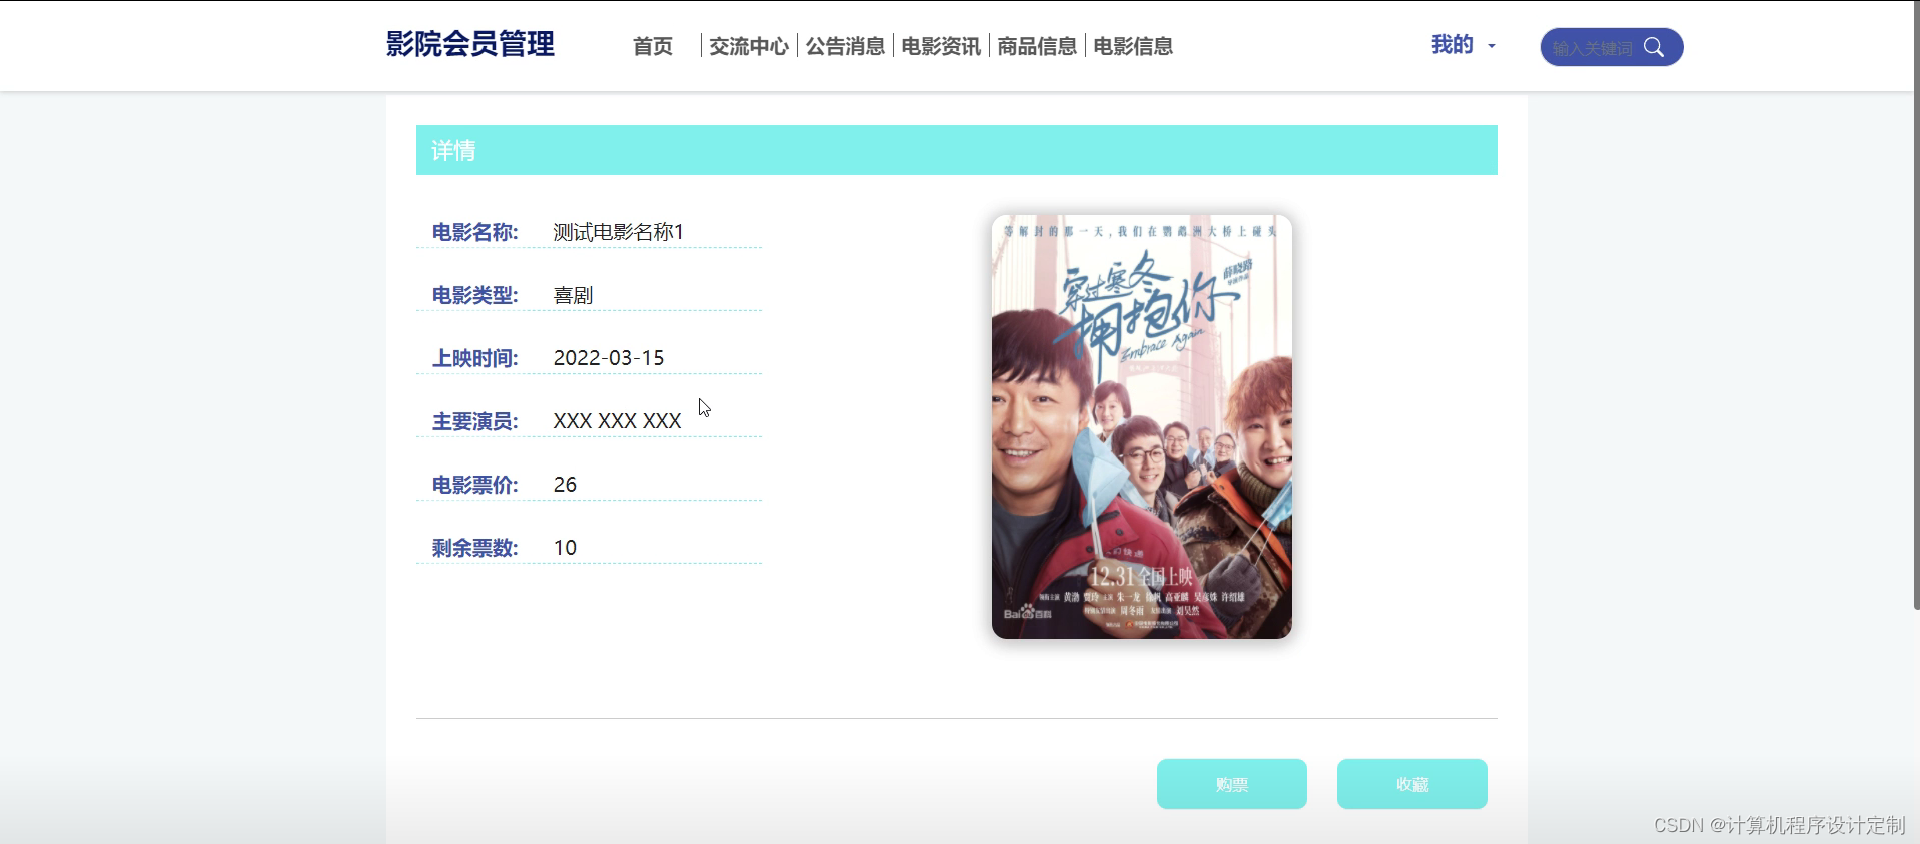Open 商品信息 in the navbar
Screen dimensions: 1920x844
click(x=1037, y=46)
